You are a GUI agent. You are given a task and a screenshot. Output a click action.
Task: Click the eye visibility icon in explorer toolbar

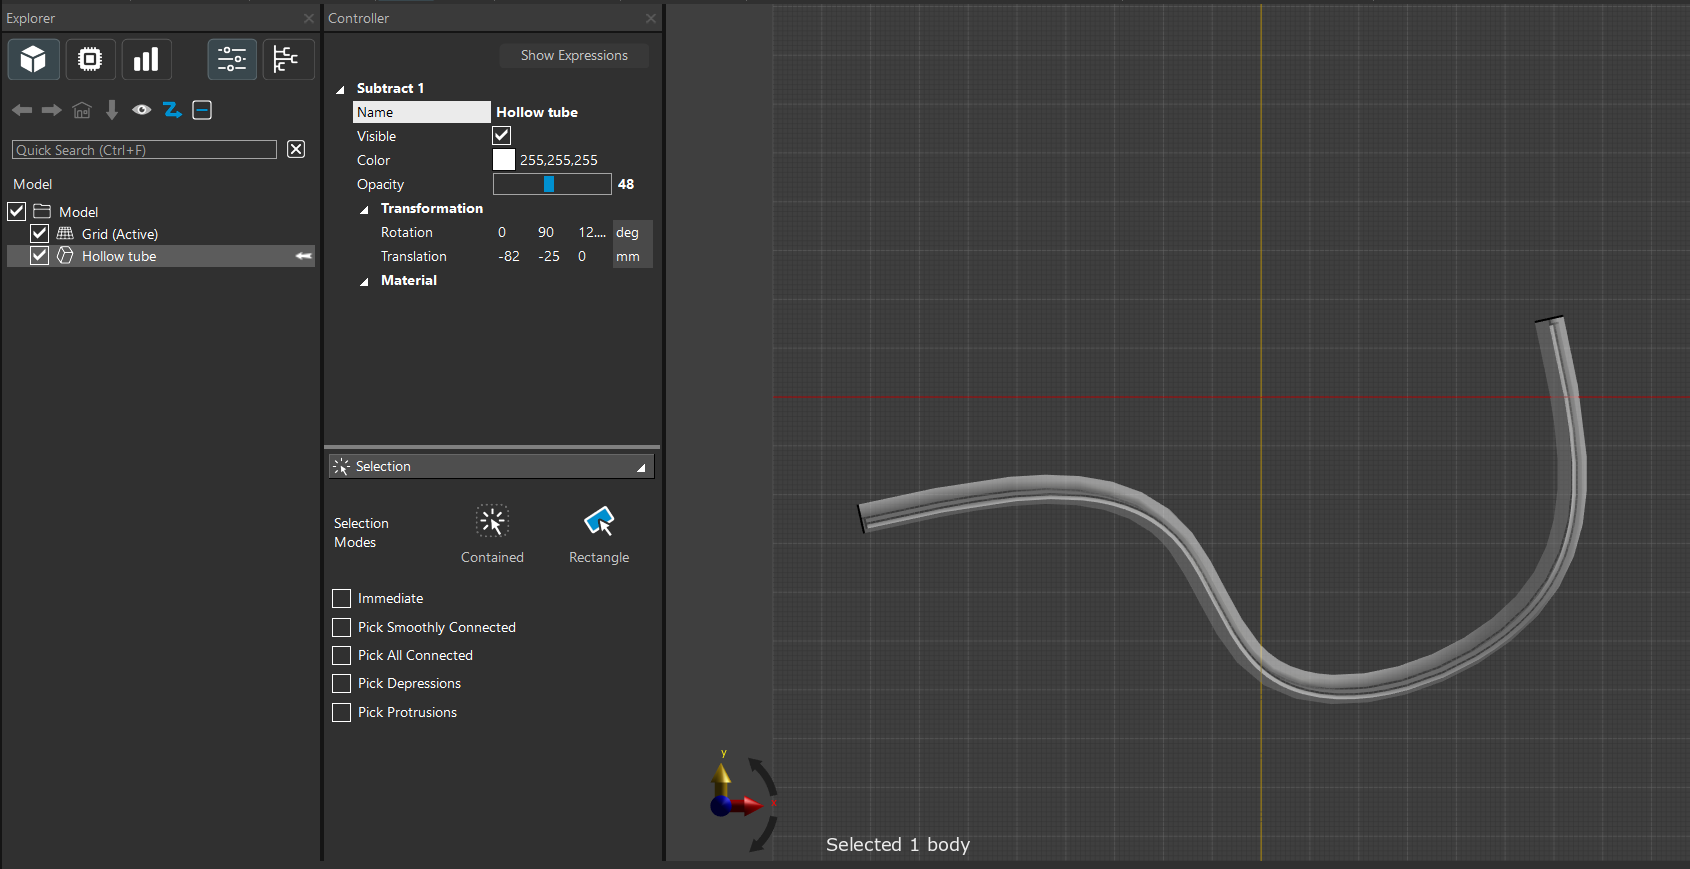pyautogui.click(x=142, y=110)
